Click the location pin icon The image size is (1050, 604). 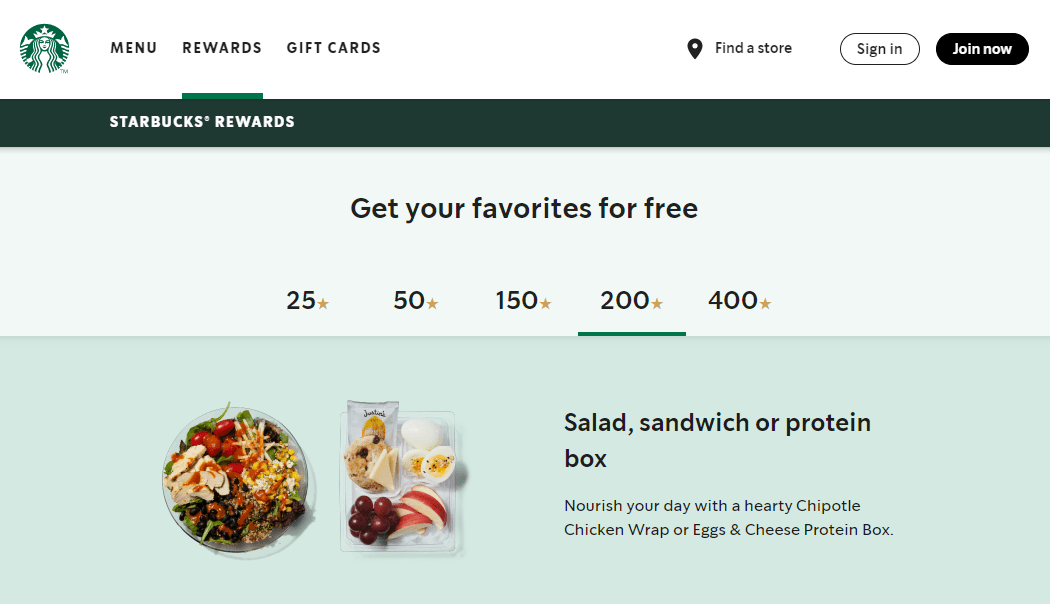pyautogui.click(x=695, y=48)
